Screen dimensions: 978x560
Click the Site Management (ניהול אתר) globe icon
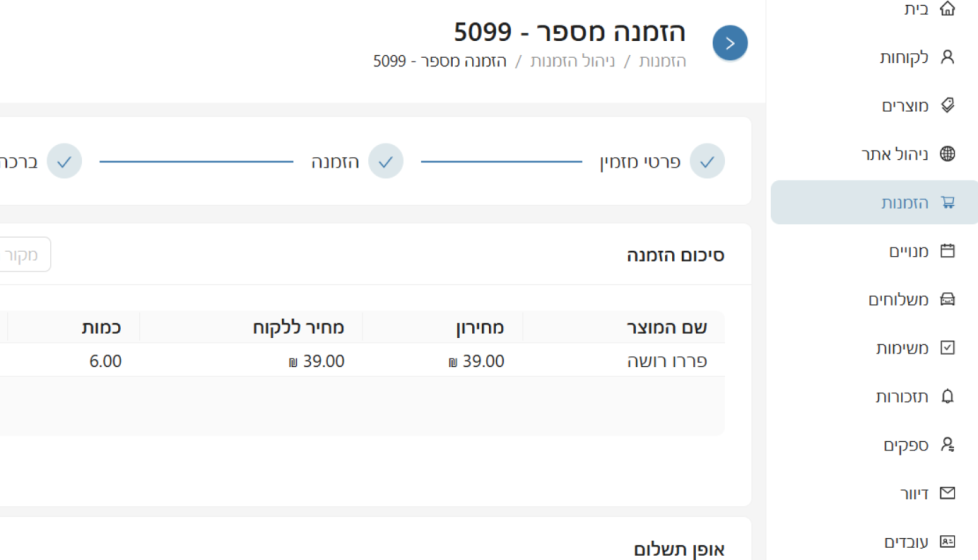(948, 154)
